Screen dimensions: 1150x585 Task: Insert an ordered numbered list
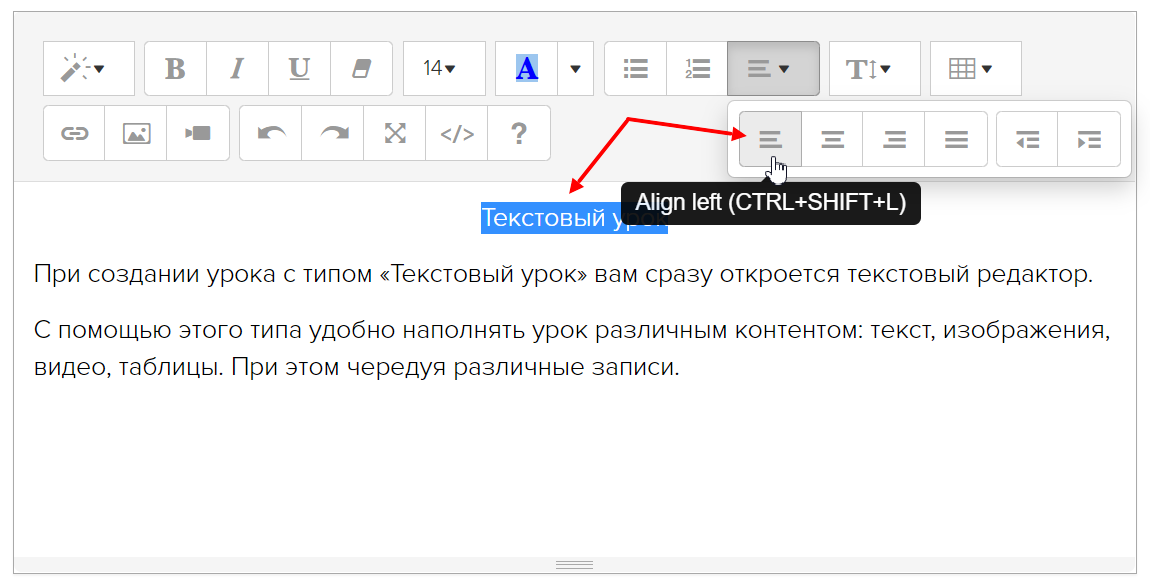[x=697, y=69]
